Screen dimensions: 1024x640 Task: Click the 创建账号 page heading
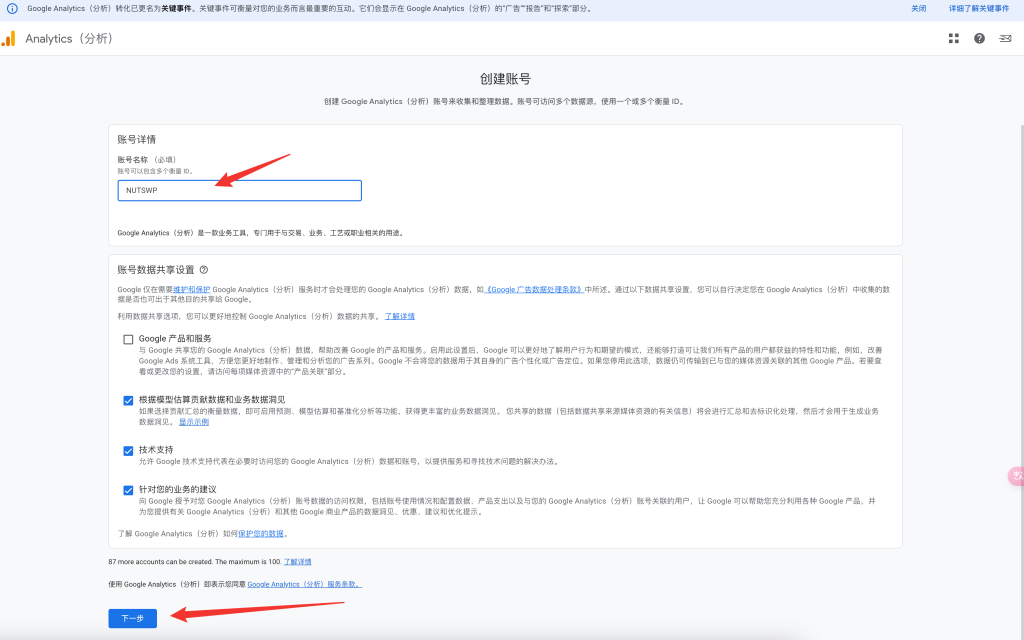(505, 79)
